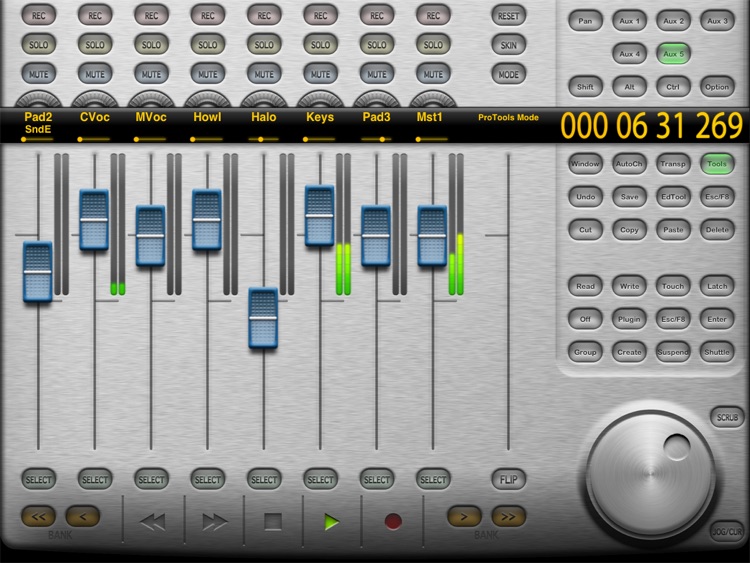Viewport: 750px width, 563px height.
Task: Solo the CVoc channel
Action: [95, 44]
